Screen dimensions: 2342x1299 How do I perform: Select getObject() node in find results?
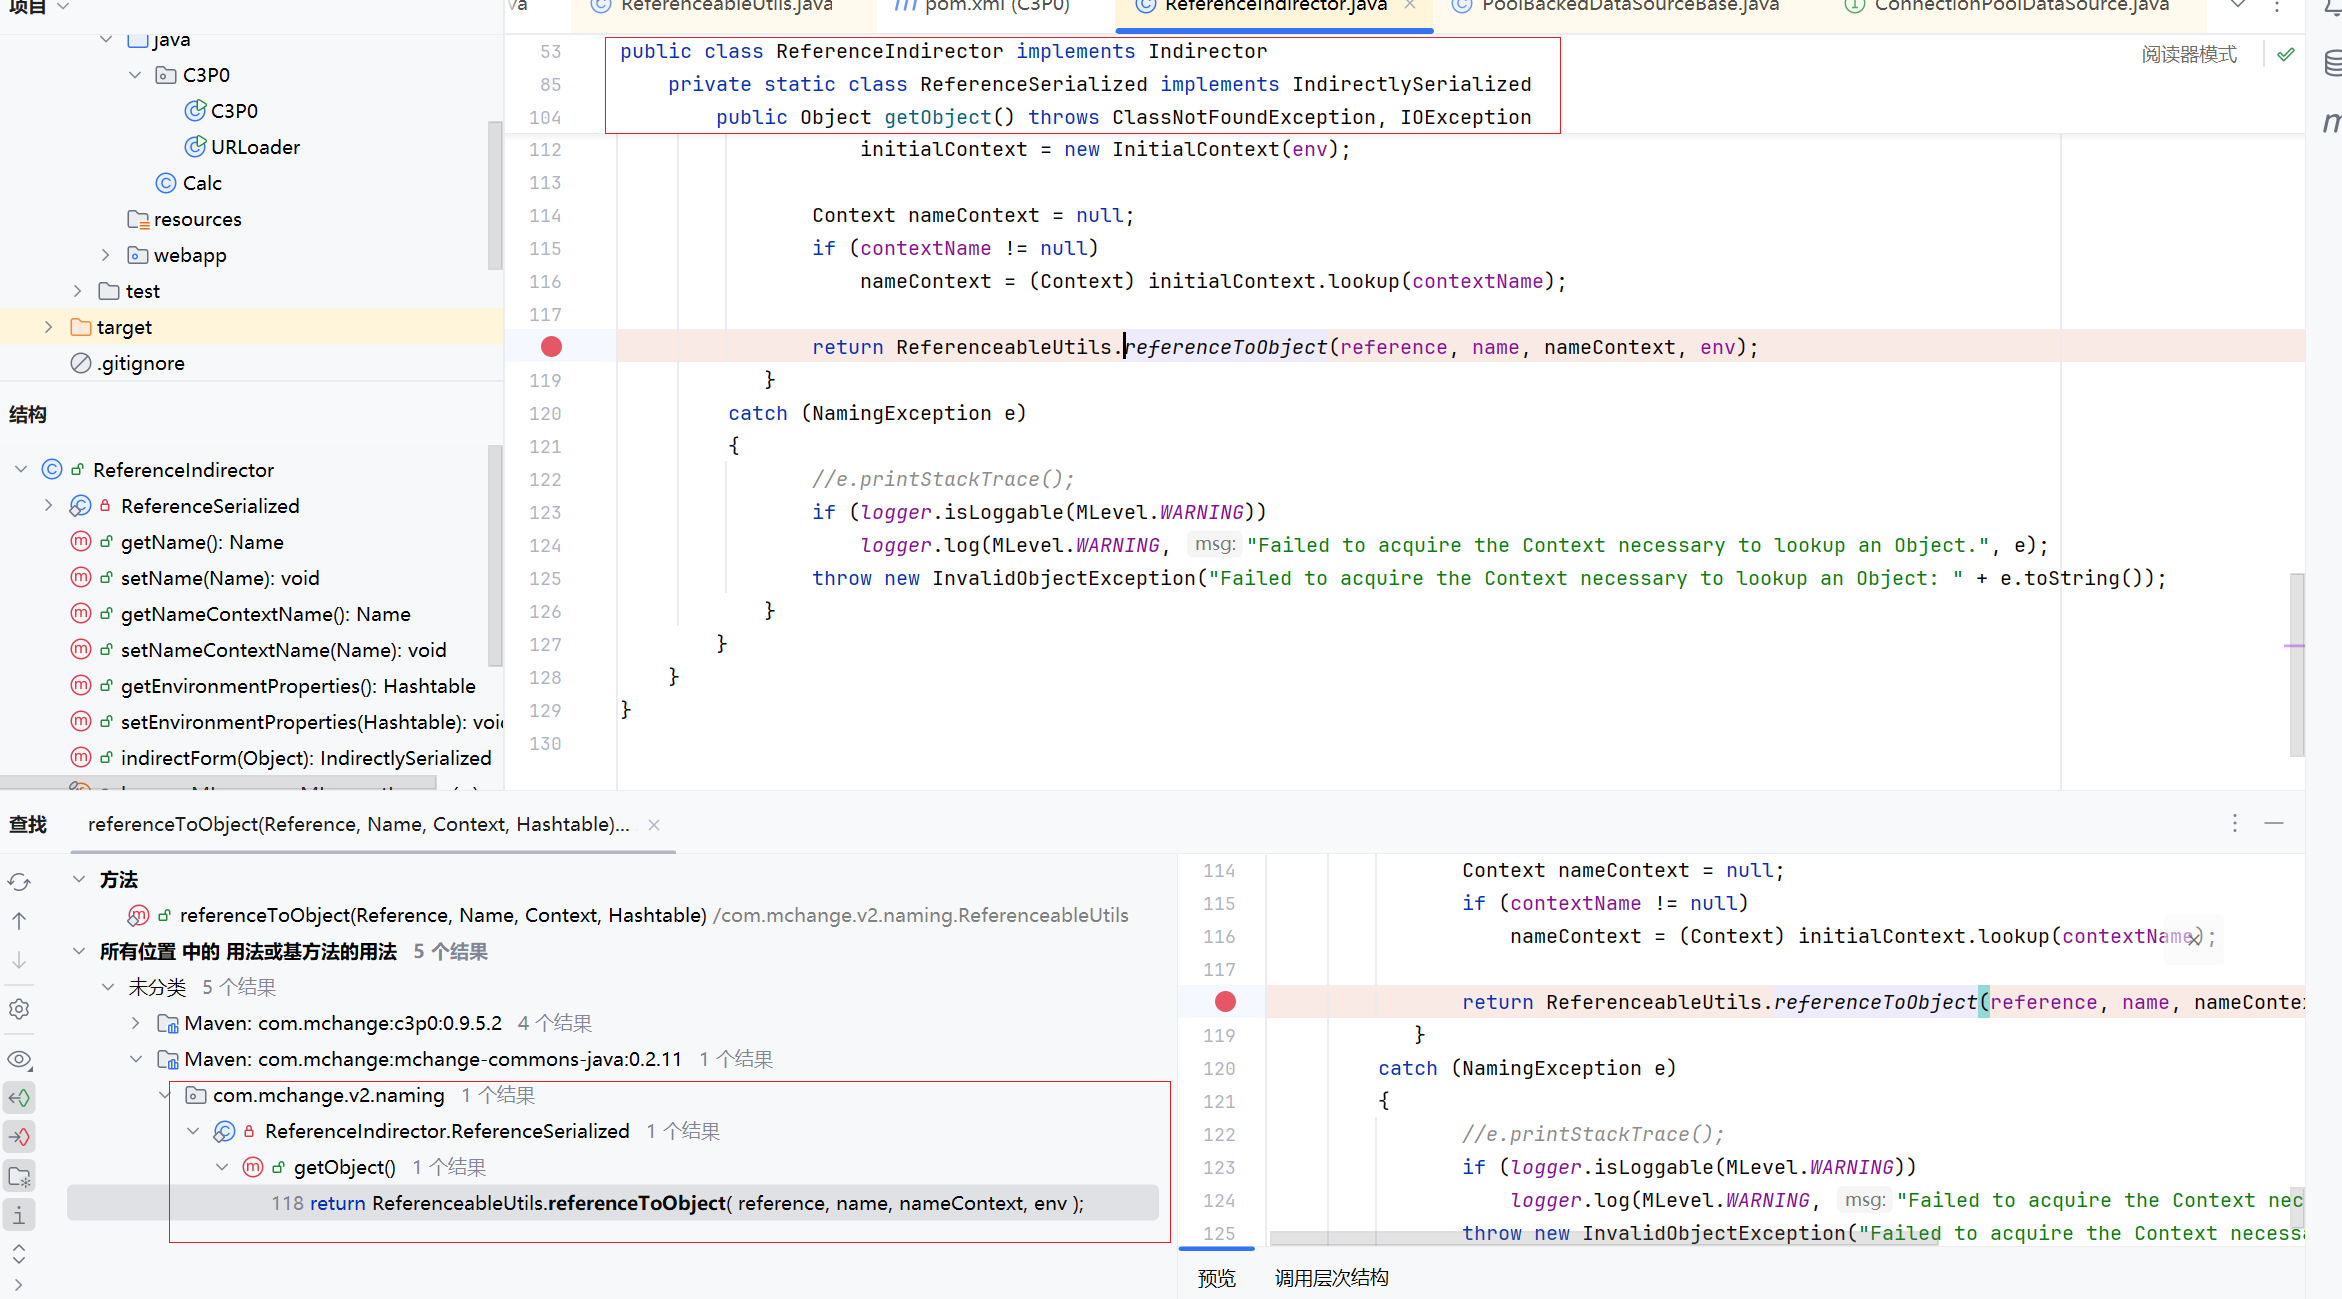click(x=344, y=1167)
